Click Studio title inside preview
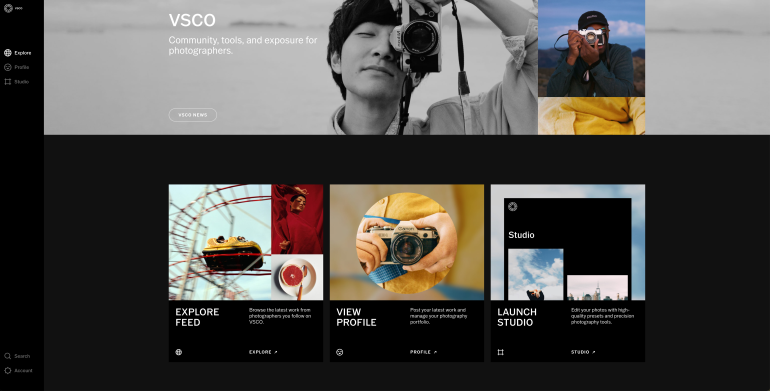Screen dimensions: 770x391 point(521,235)
